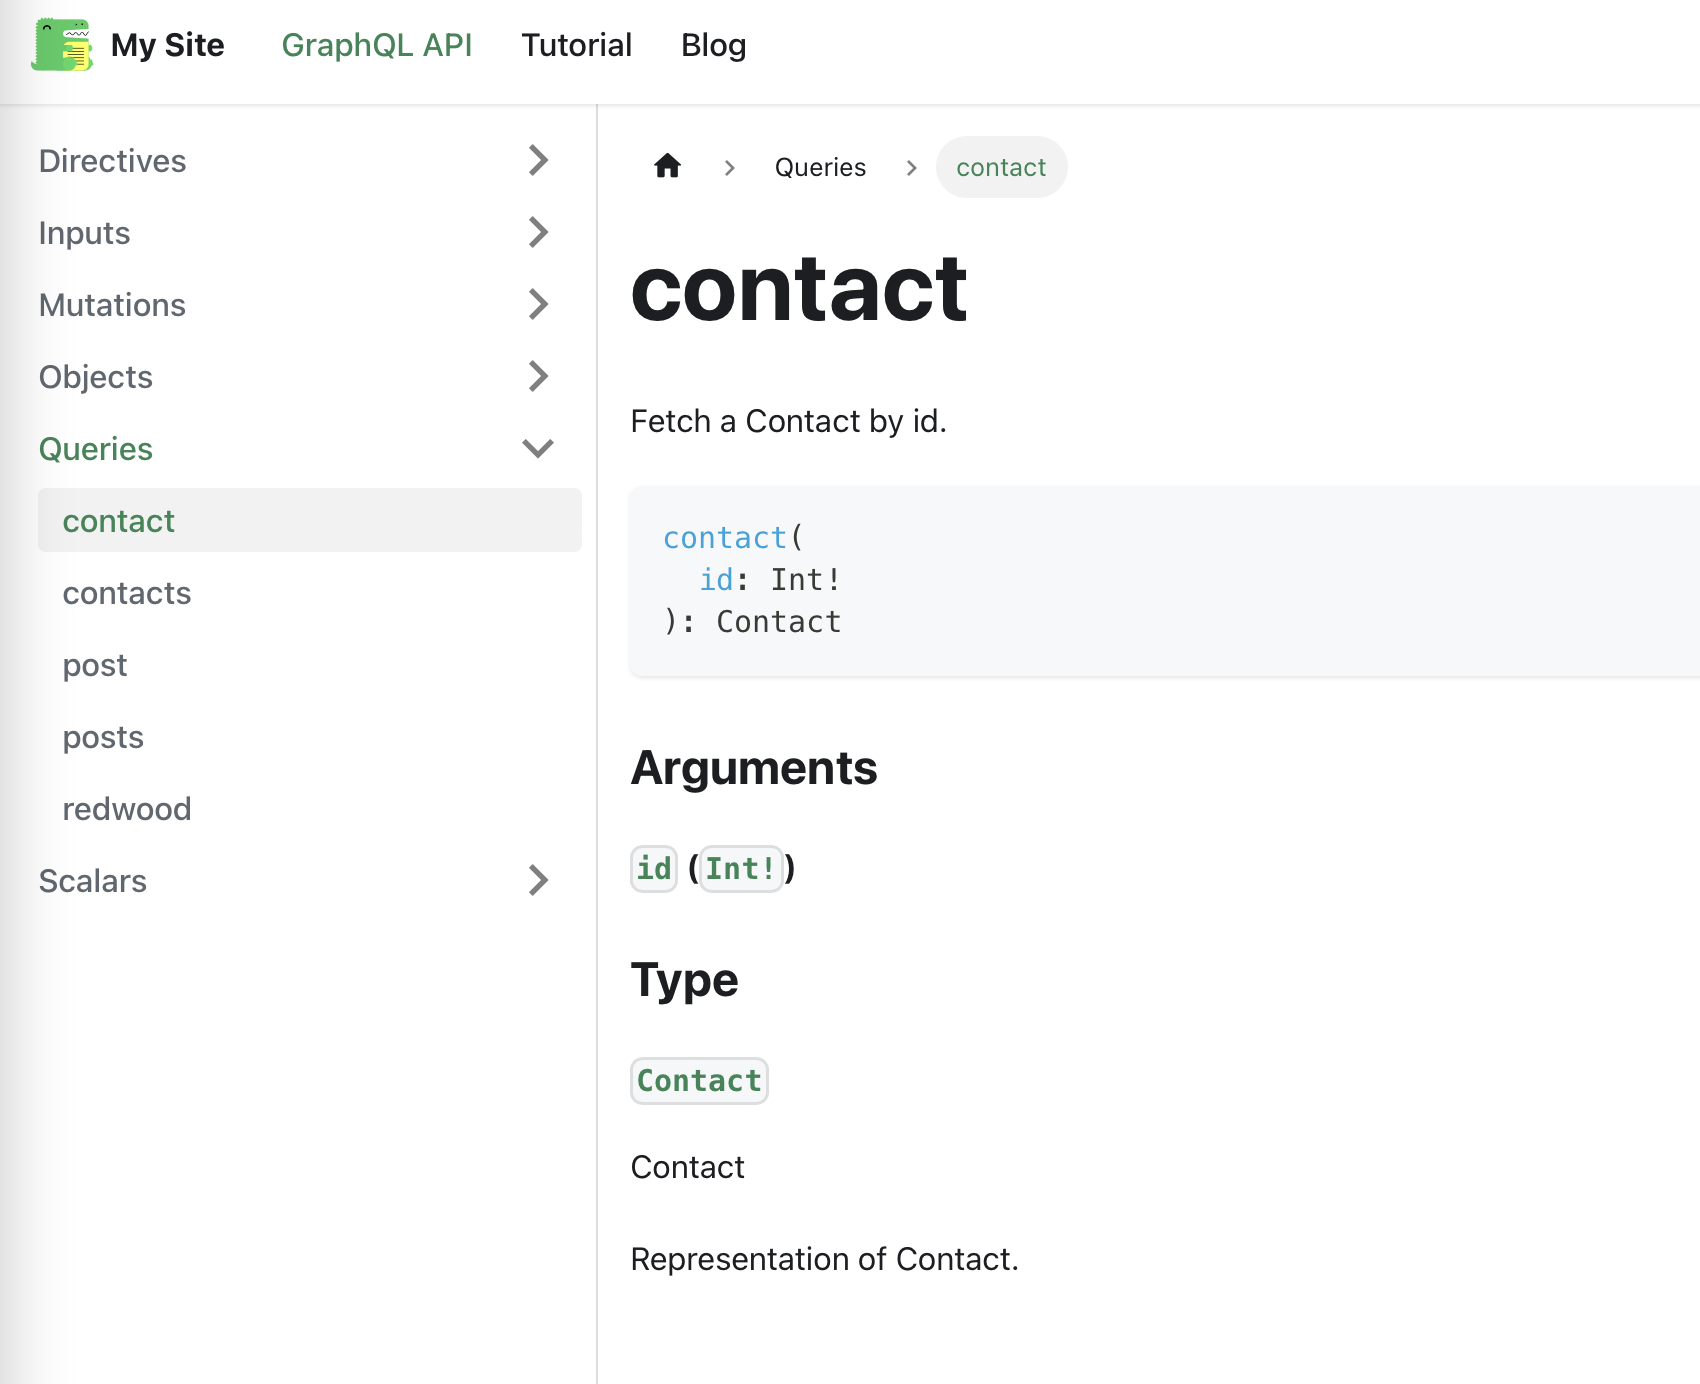Click the My Site home link
1700x1384 pixels.
coord(167,45)
